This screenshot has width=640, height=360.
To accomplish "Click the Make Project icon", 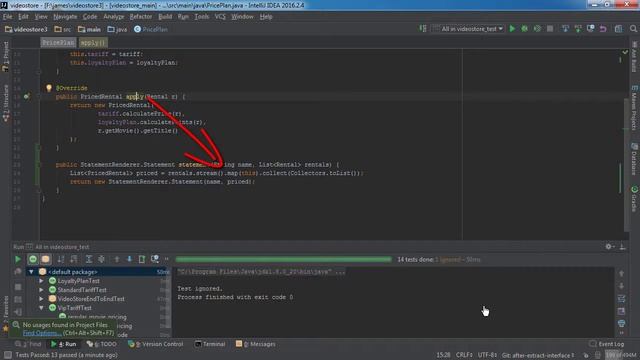I will [x=423, y=29].
